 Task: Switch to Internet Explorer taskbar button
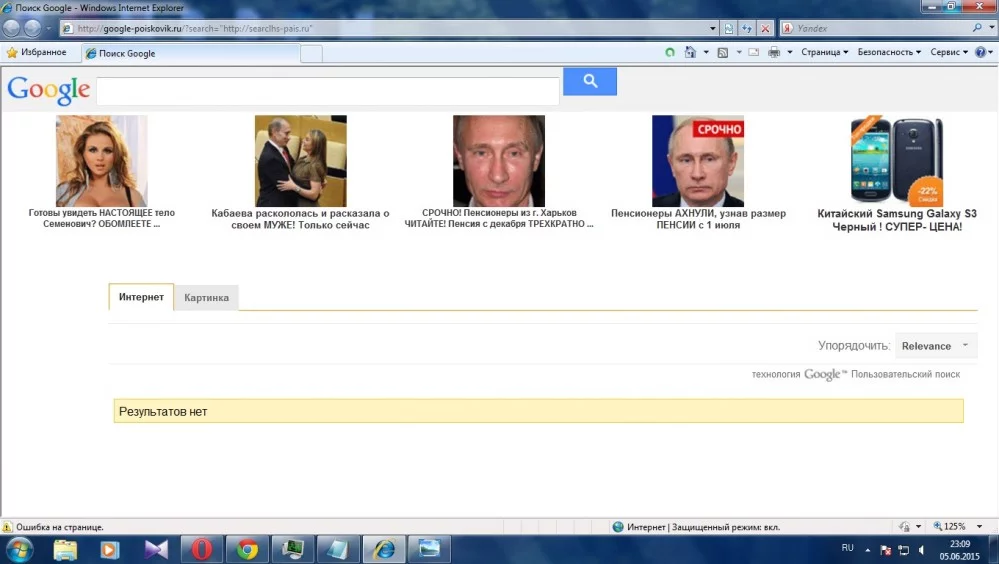coord(384,549)
